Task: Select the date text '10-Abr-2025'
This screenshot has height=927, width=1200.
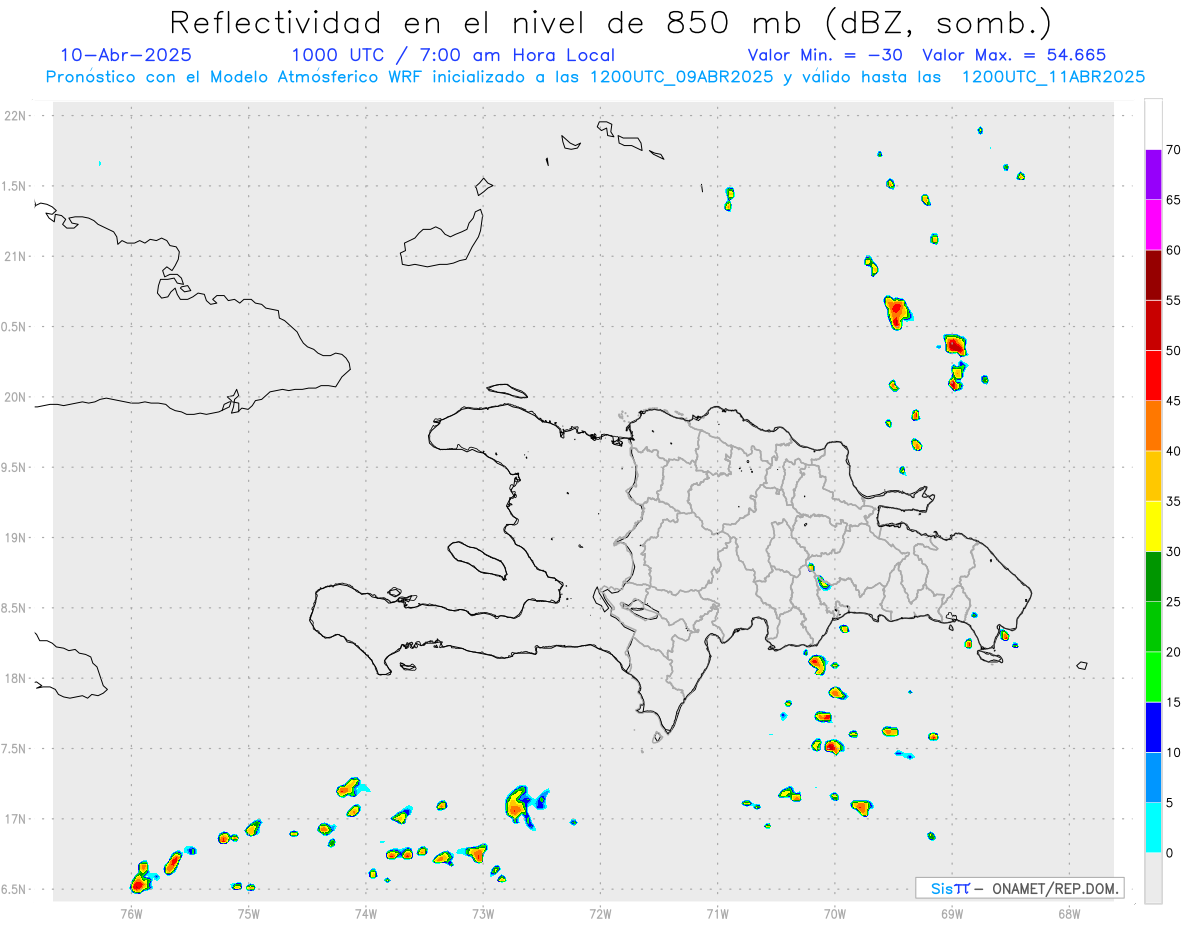Action: click(x=126, y=55)
